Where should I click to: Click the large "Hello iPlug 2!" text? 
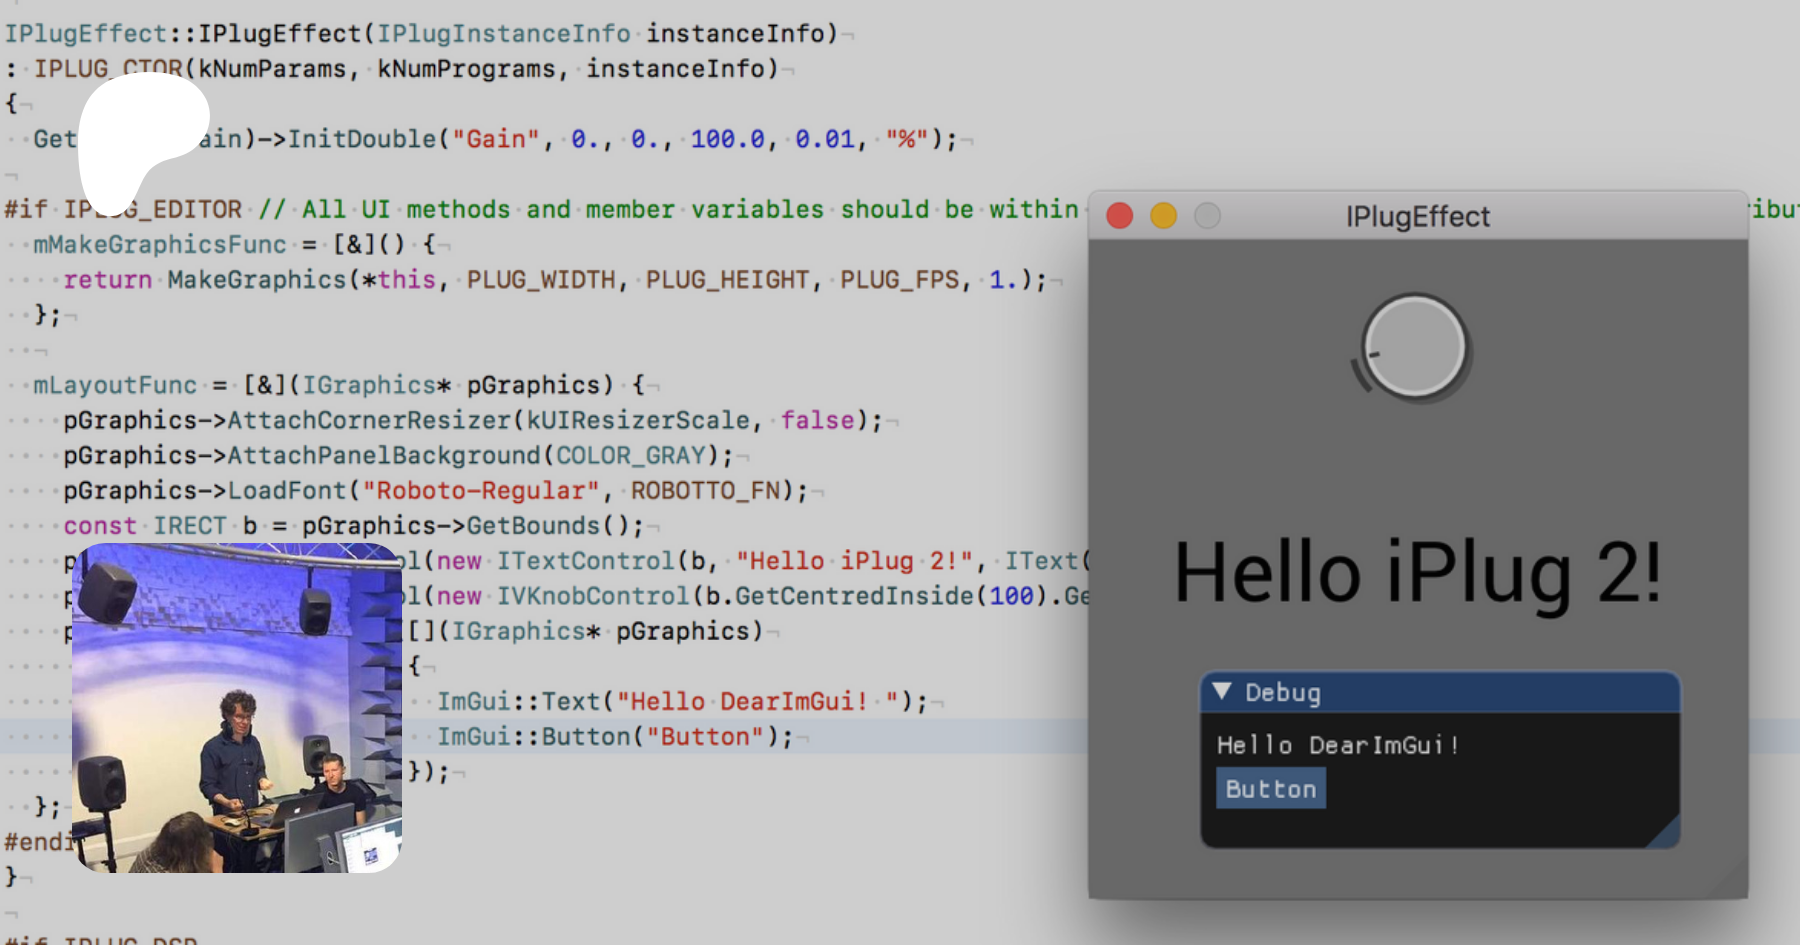click(1417, 572)
